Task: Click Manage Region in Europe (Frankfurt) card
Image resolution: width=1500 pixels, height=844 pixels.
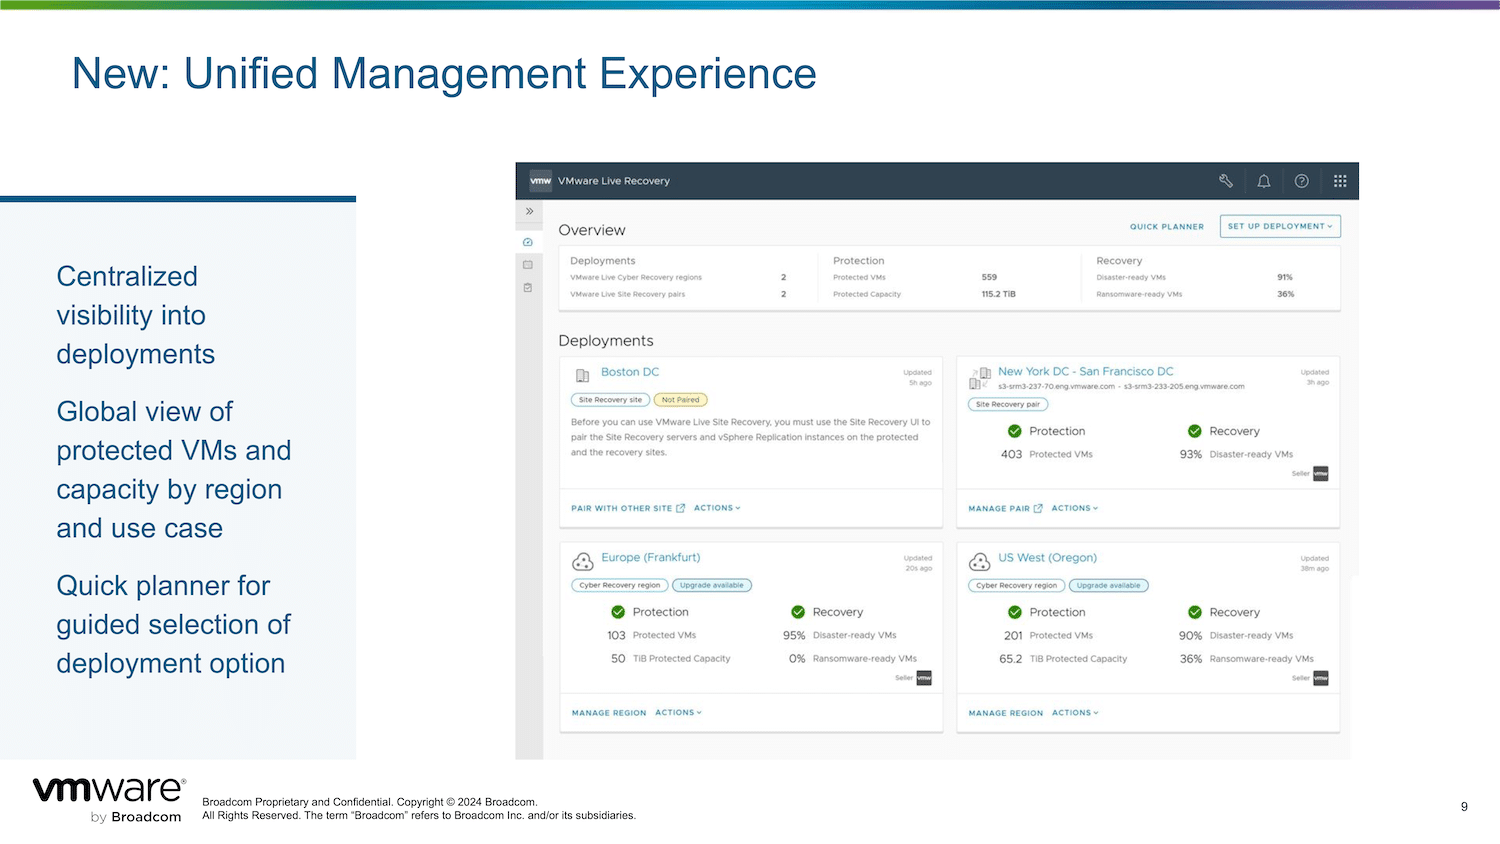Action: pyautogui.click(x=609, y=713)
